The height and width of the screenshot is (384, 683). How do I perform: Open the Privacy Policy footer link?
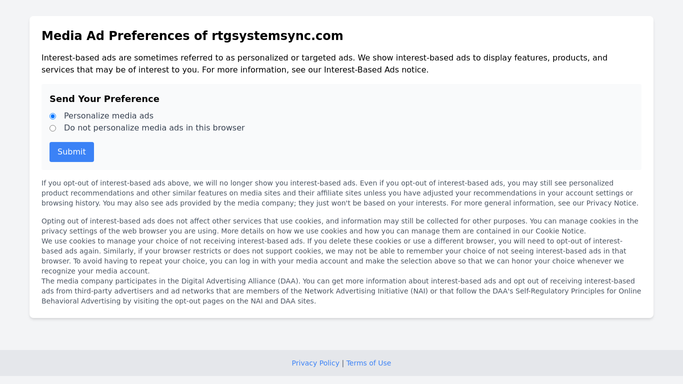(315, 363)
